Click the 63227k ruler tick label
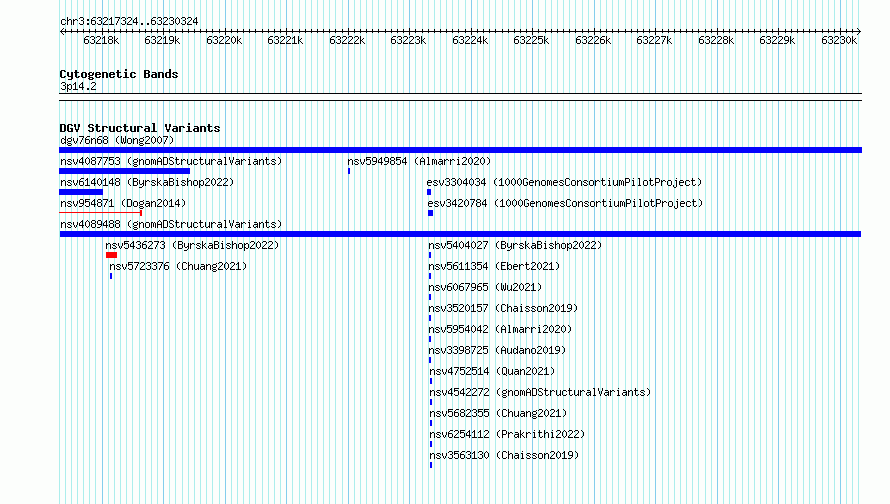The height and width of the screenshot is (504, 890). pos(654,40)
